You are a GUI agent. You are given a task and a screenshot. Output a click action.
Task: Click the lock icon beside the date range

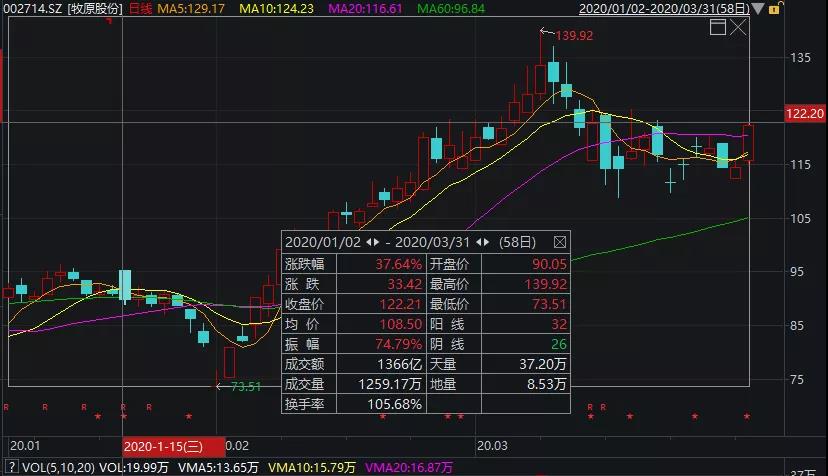(x=775, y=8)
